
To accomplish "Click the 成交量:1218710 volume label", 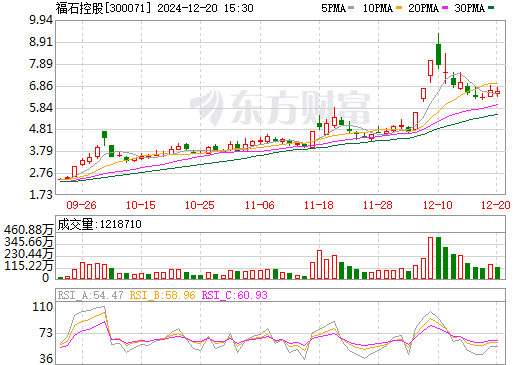I will [99, 224].
